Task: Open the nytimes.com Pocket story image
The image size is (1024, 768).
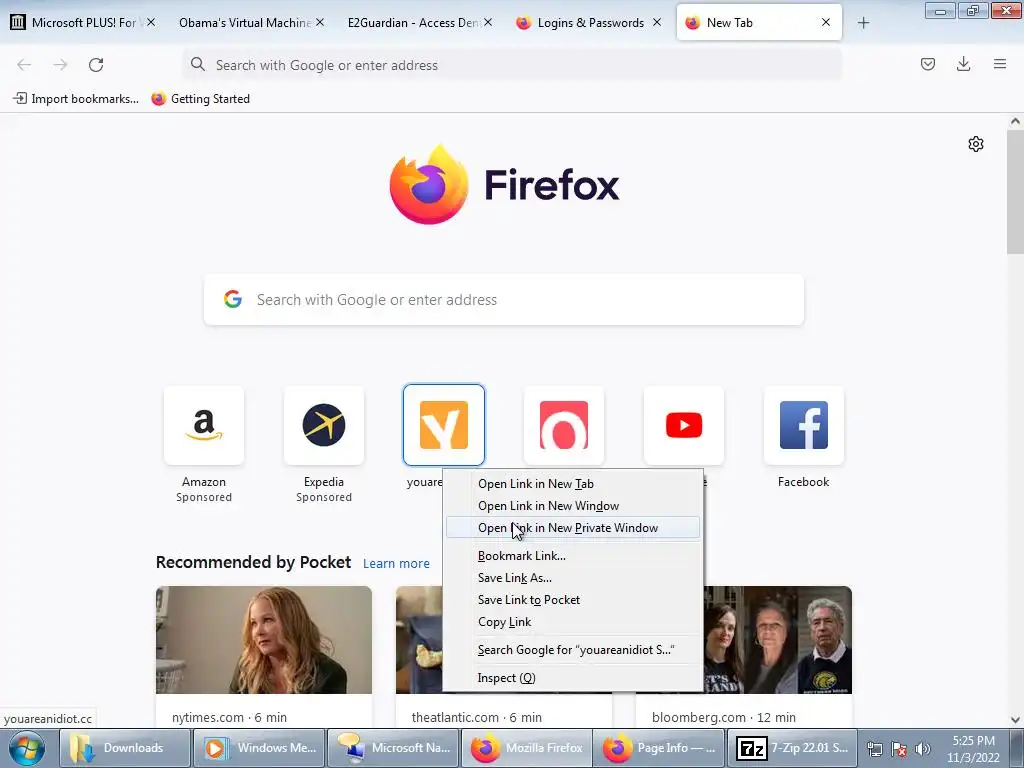Action: click(x=264, y=639)
